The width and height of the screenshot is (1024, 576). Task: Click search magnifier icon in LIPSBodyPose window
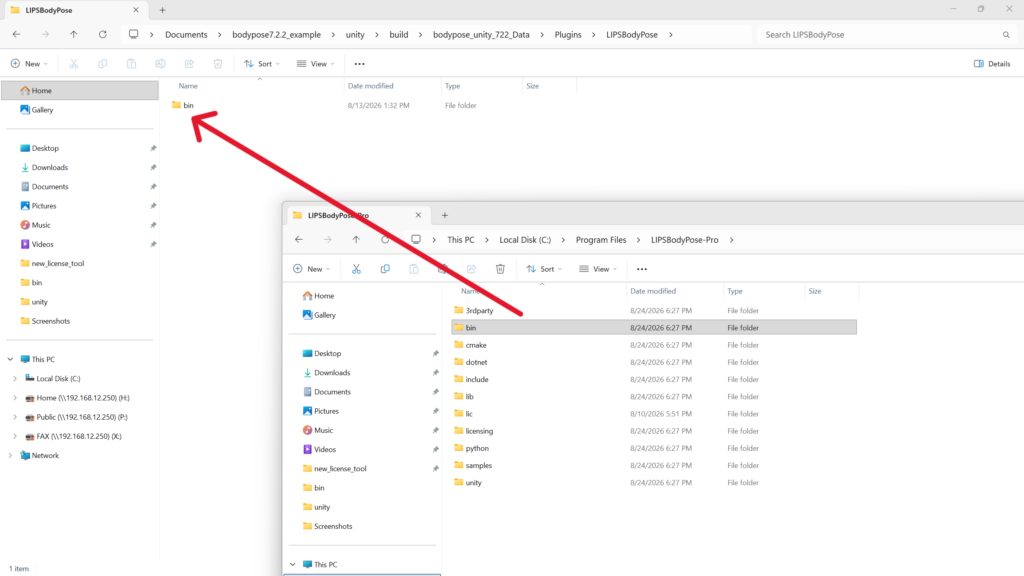pyautogui.click(x=1006, y=35)
